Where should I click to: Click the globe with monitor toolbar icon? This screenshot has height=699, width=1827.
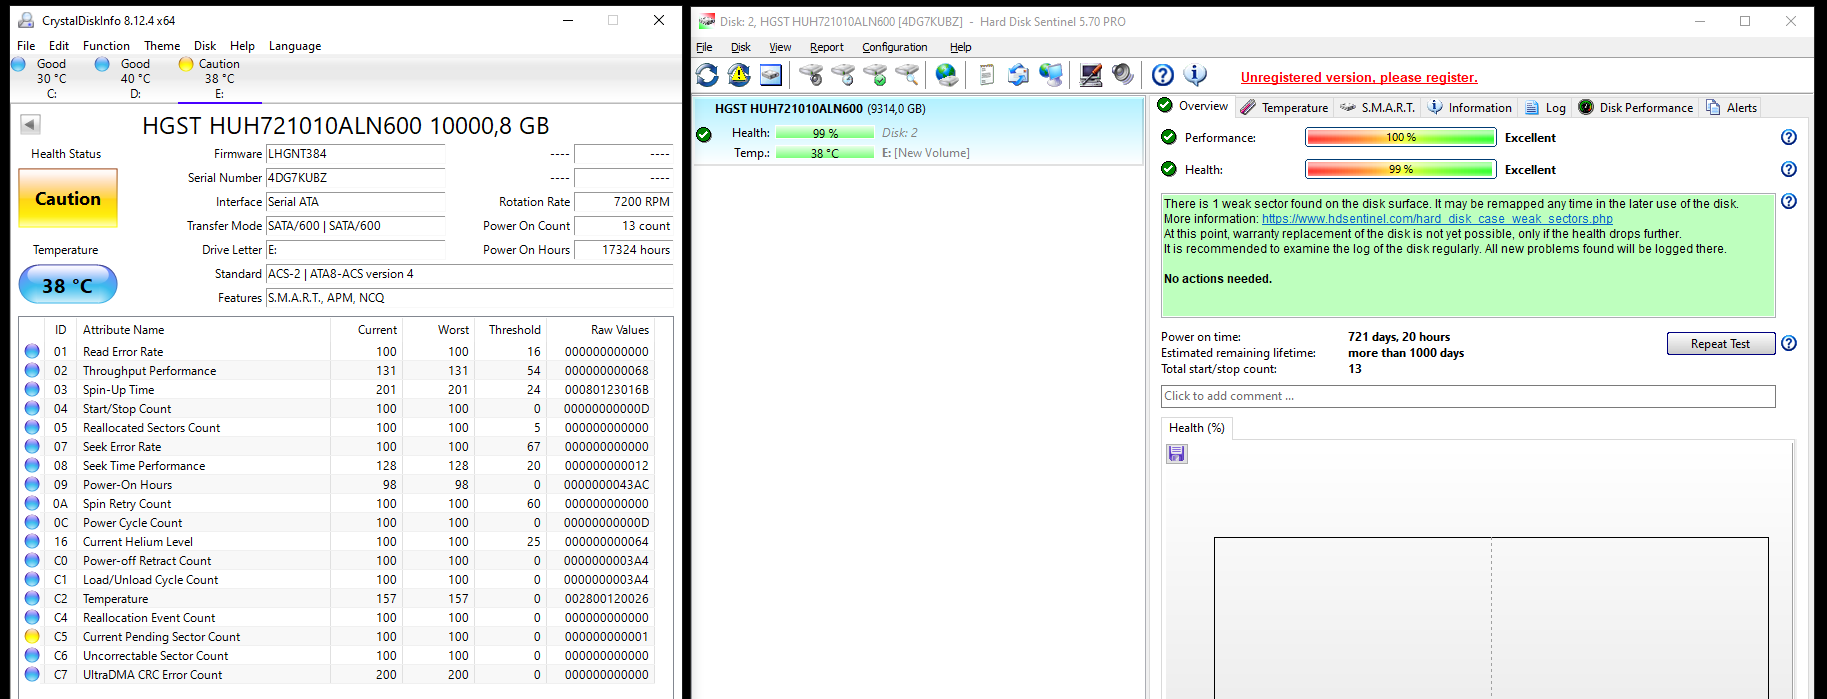(x=1051, y=75)
